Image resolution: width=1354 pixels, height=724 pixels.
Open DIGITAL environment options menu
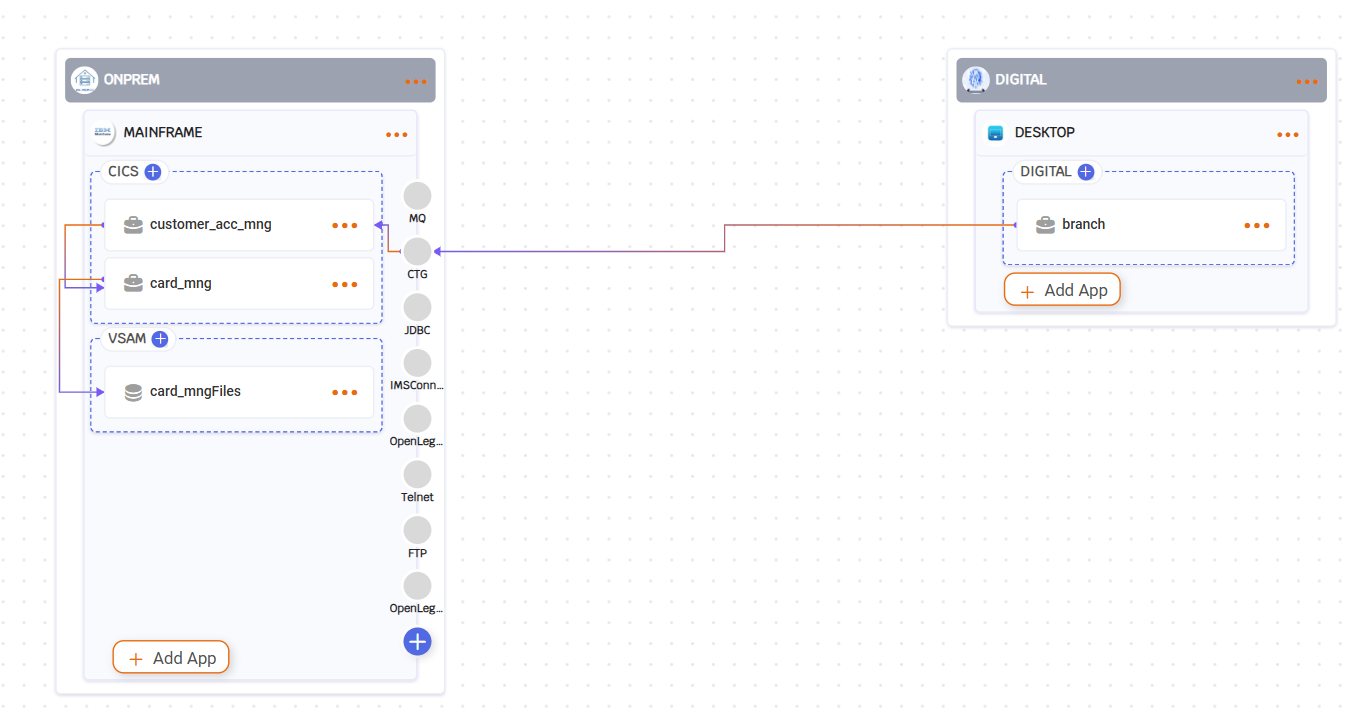point(1307,82)
